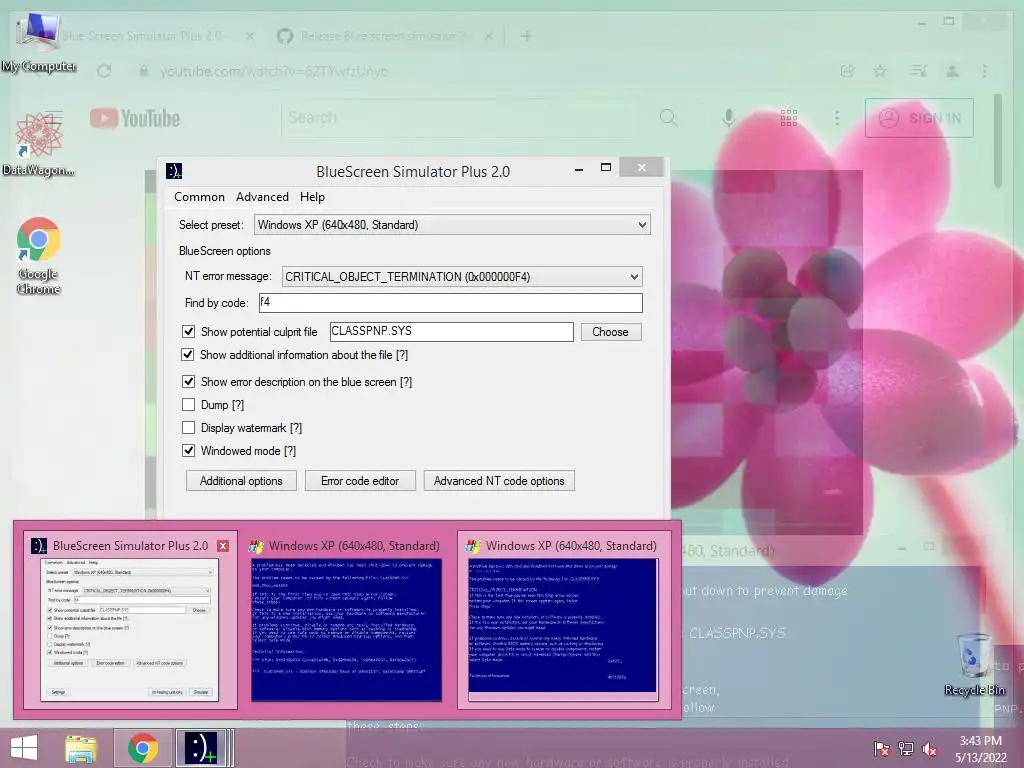Disable Windowed mode checkbox
This screenshot has height=768, width=1024.
[x=188, y=451]
